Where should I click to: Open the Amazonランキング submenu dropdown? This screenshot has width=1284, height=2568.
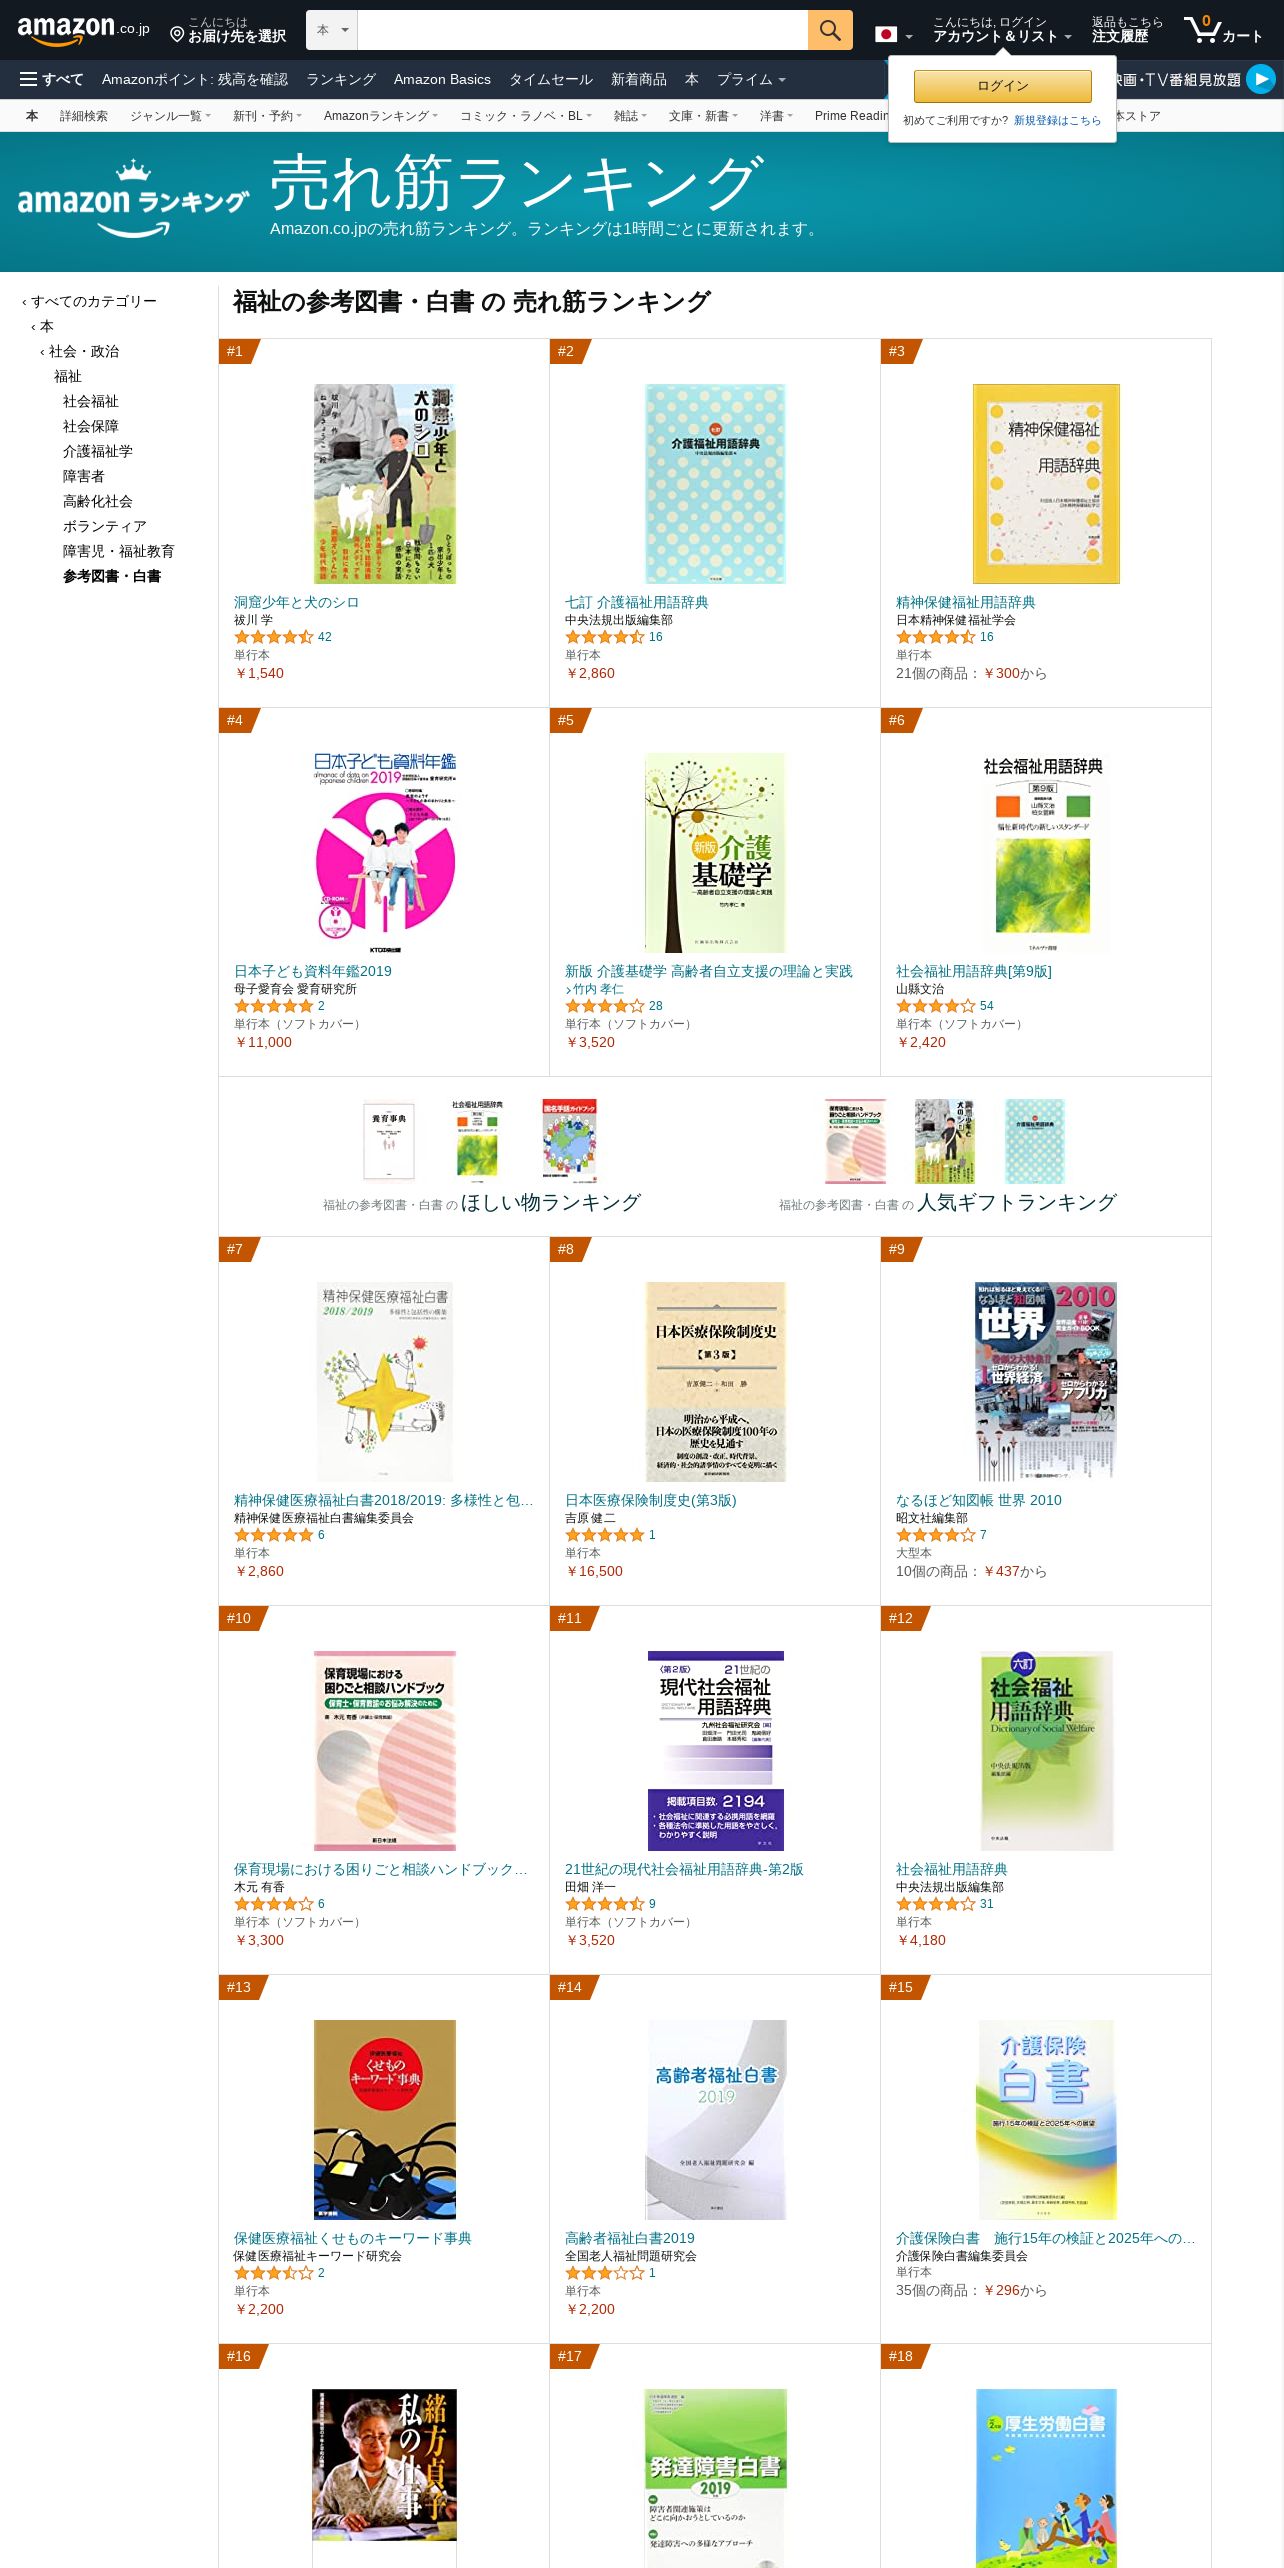tap(380, 116)
